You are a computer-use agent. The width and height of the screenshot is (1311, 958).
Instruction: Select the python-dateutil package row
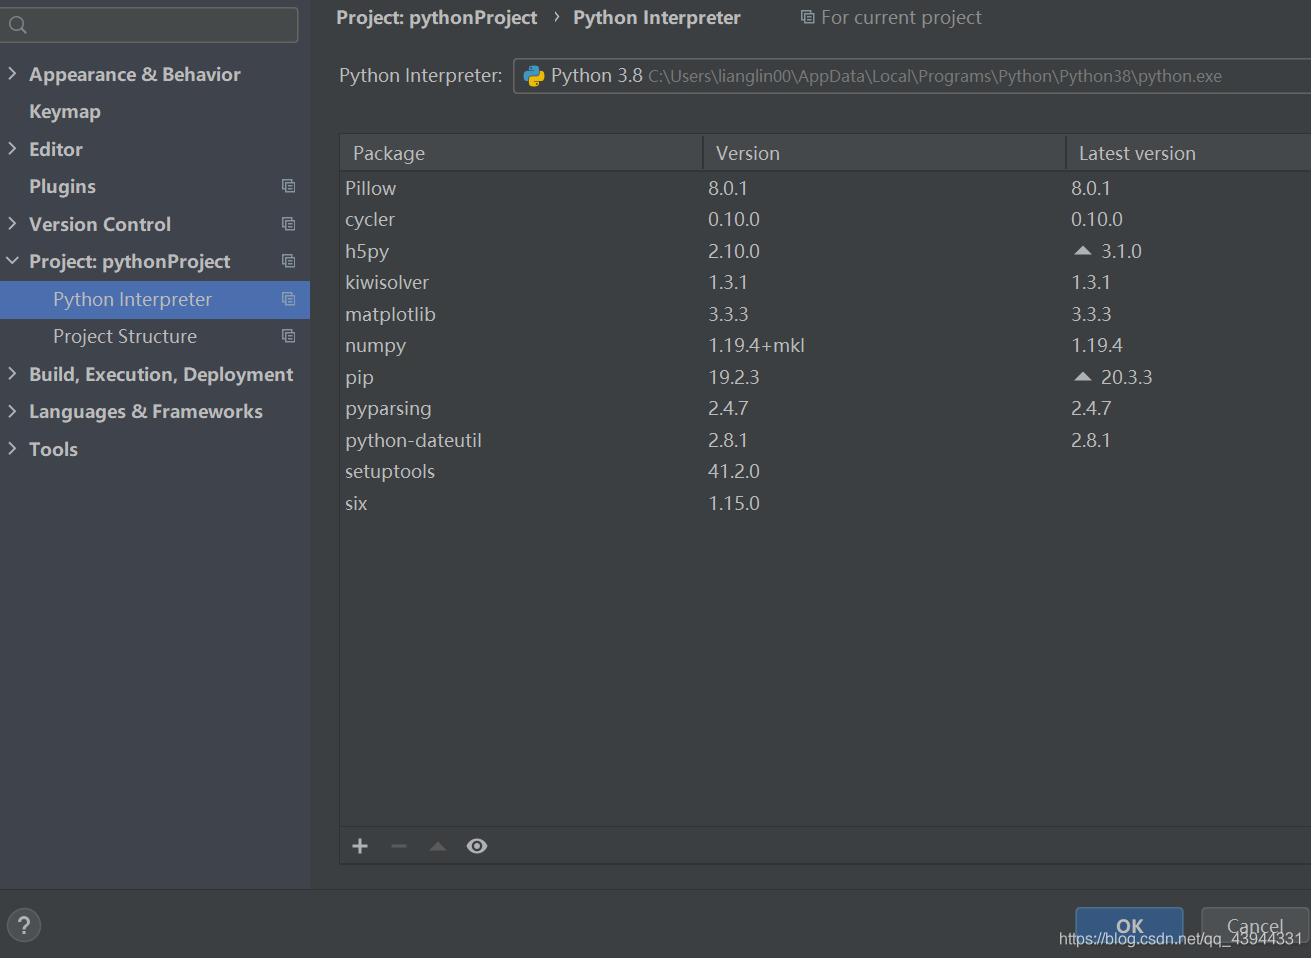point(825,440)
